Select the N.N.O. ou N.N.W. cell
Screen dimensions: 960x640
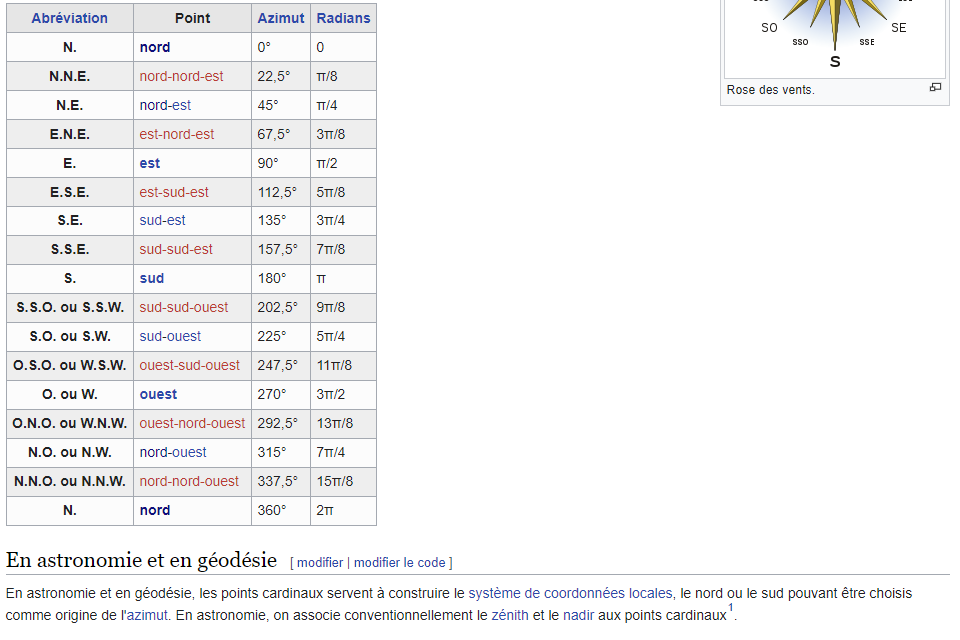(70, 481)
